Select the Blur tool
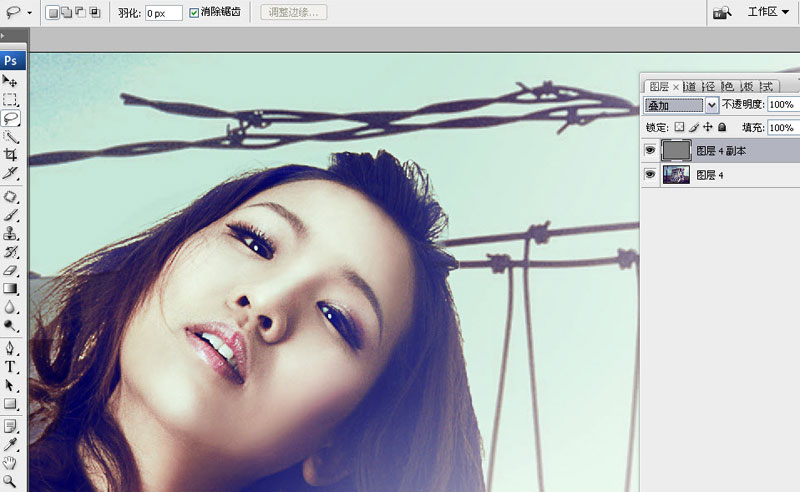Image resolution: width=800 pixels, height=492 pixels. 10,307
